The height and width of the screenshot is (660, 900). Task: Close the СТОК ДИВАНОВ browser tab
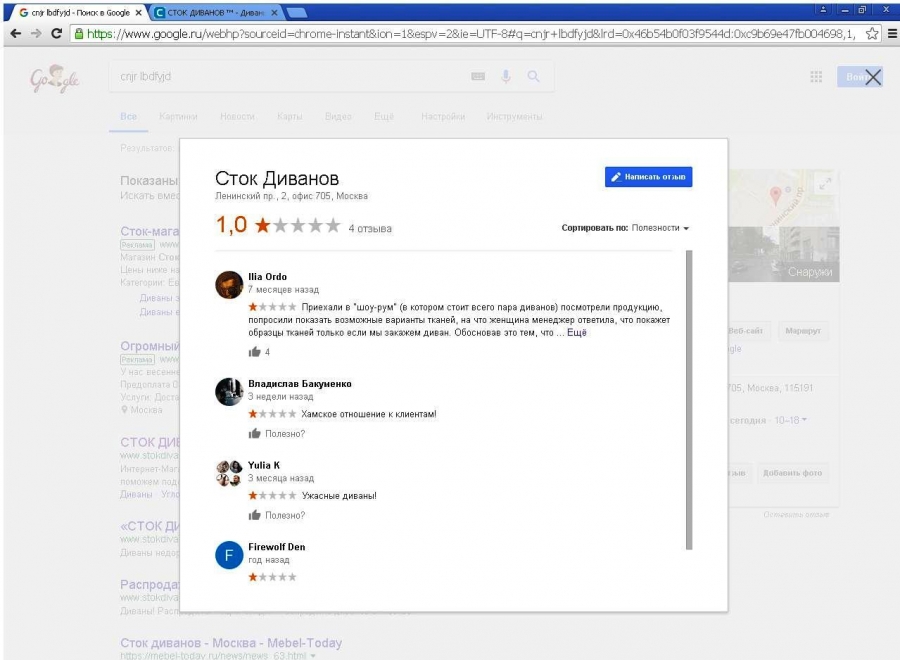pyautogui.click(x=274, y=12)
